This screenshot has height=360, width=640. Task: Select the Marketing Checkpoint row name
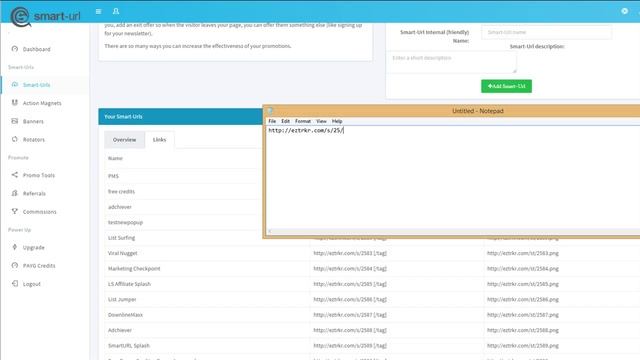tap(134, 269)
